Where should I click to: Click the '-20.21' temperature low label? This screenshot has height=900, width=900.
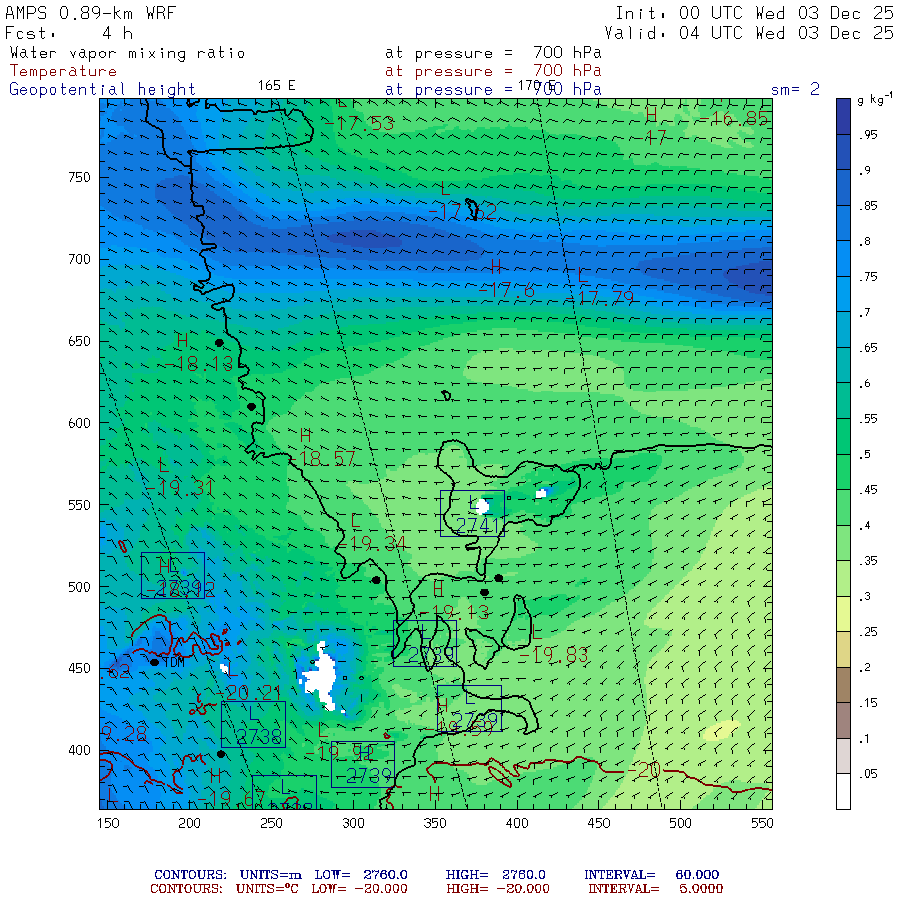point(248,693)
